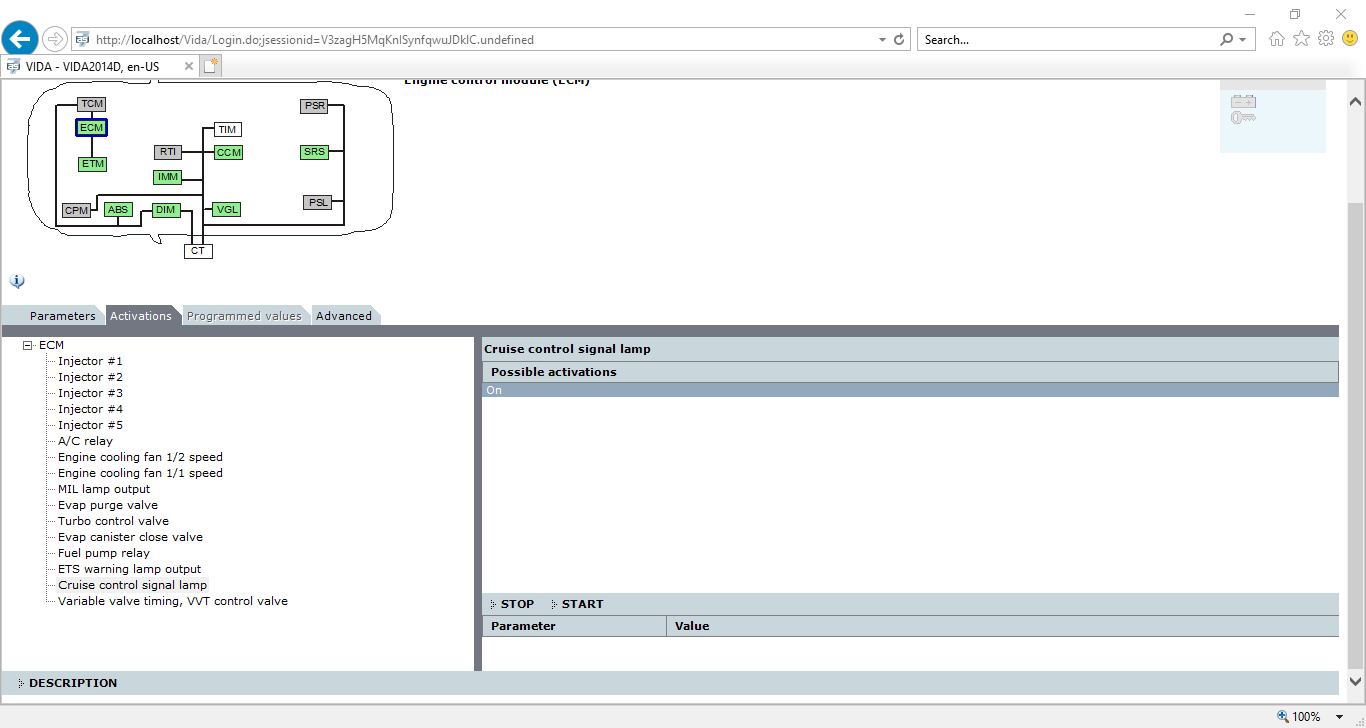
Task: Select Turbo control valve item
Action: (113, 521)
